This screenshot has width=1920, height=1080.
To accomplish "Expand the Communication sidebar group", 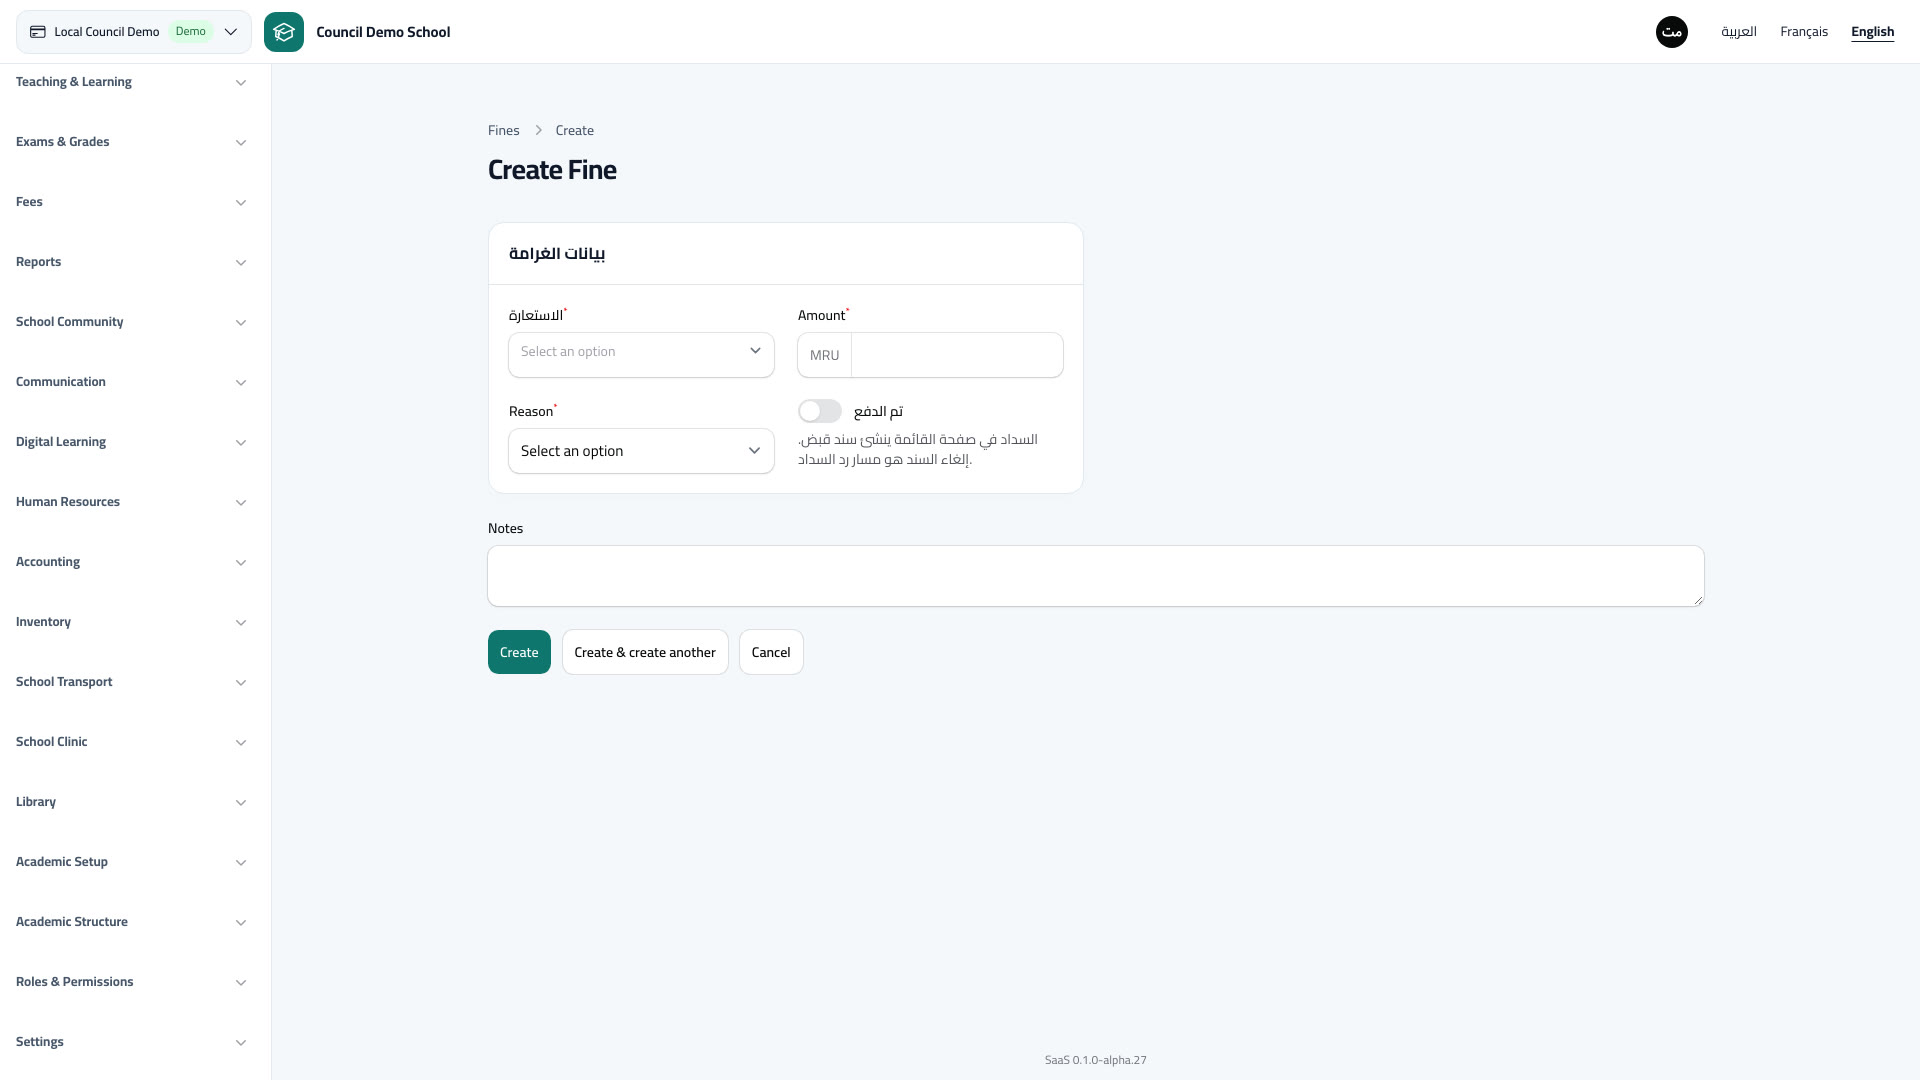I will tap(131, 382).
